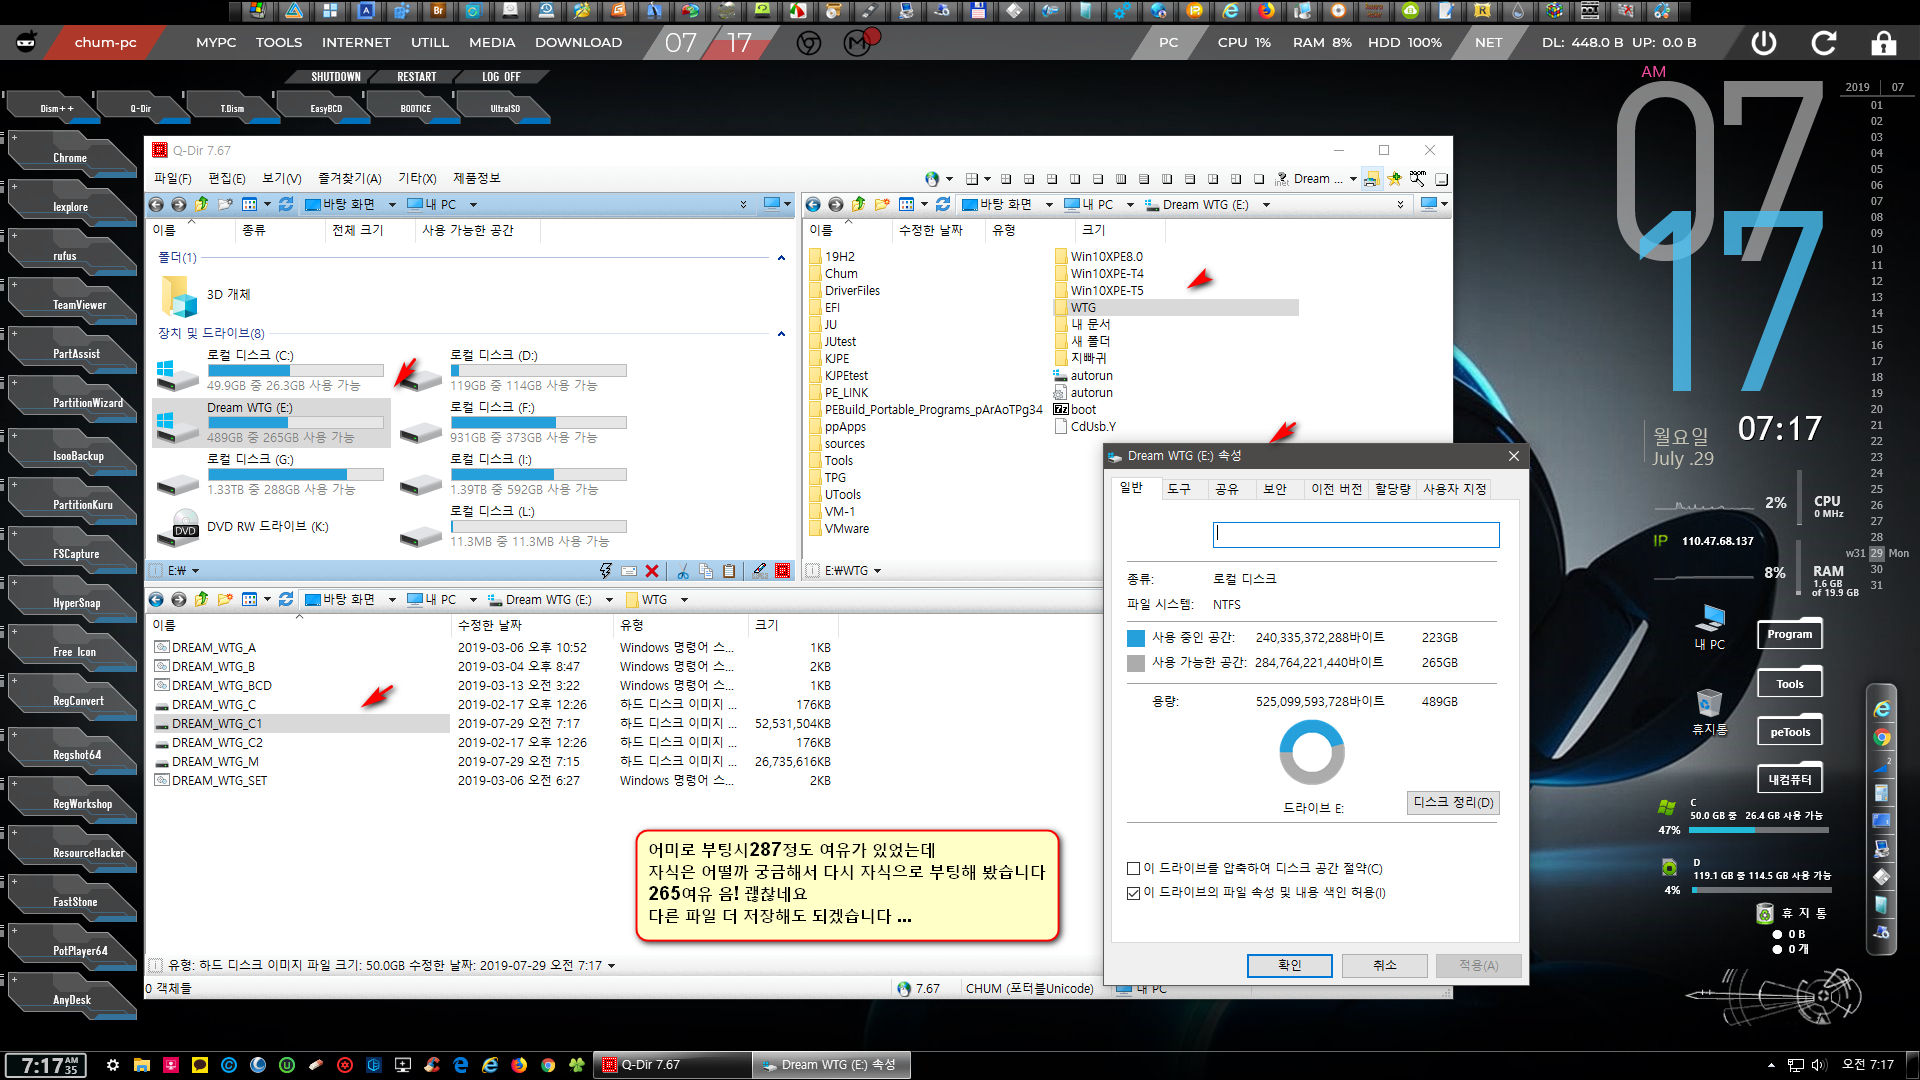Click up-folder icon in top-left pane
This screenshot has width=1920, height=1080.
[x=202, y=204]
